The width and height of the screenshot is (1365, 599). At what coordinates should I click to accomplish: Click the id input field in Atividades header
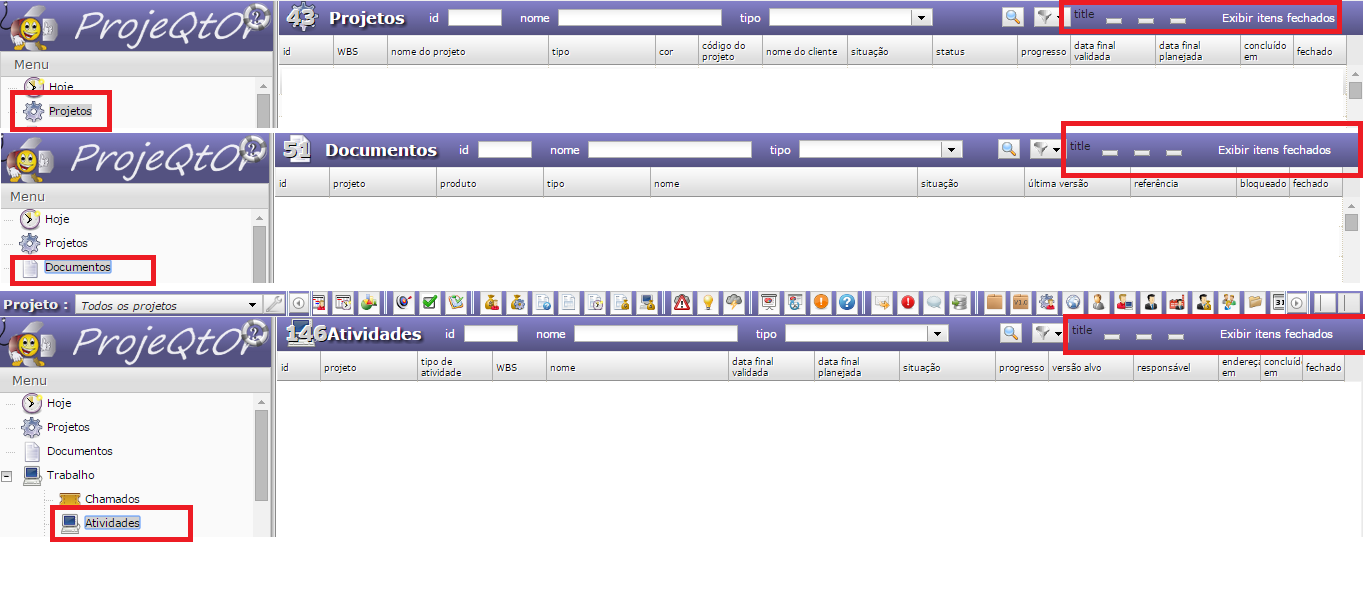point(491,334)
